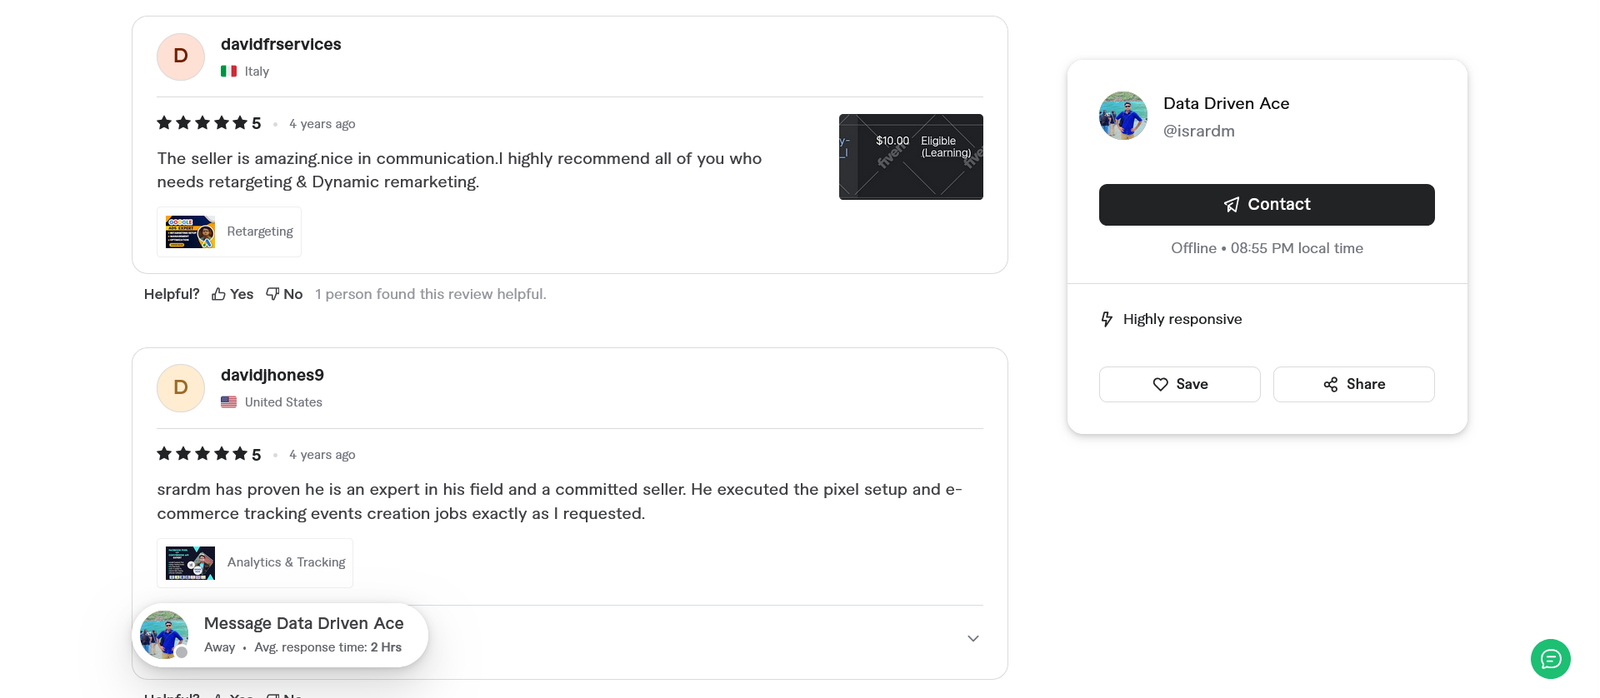This screenshot has height=698, width=1600.
Task: Click the share-network icon on Share button
Action: [1330, 384]
